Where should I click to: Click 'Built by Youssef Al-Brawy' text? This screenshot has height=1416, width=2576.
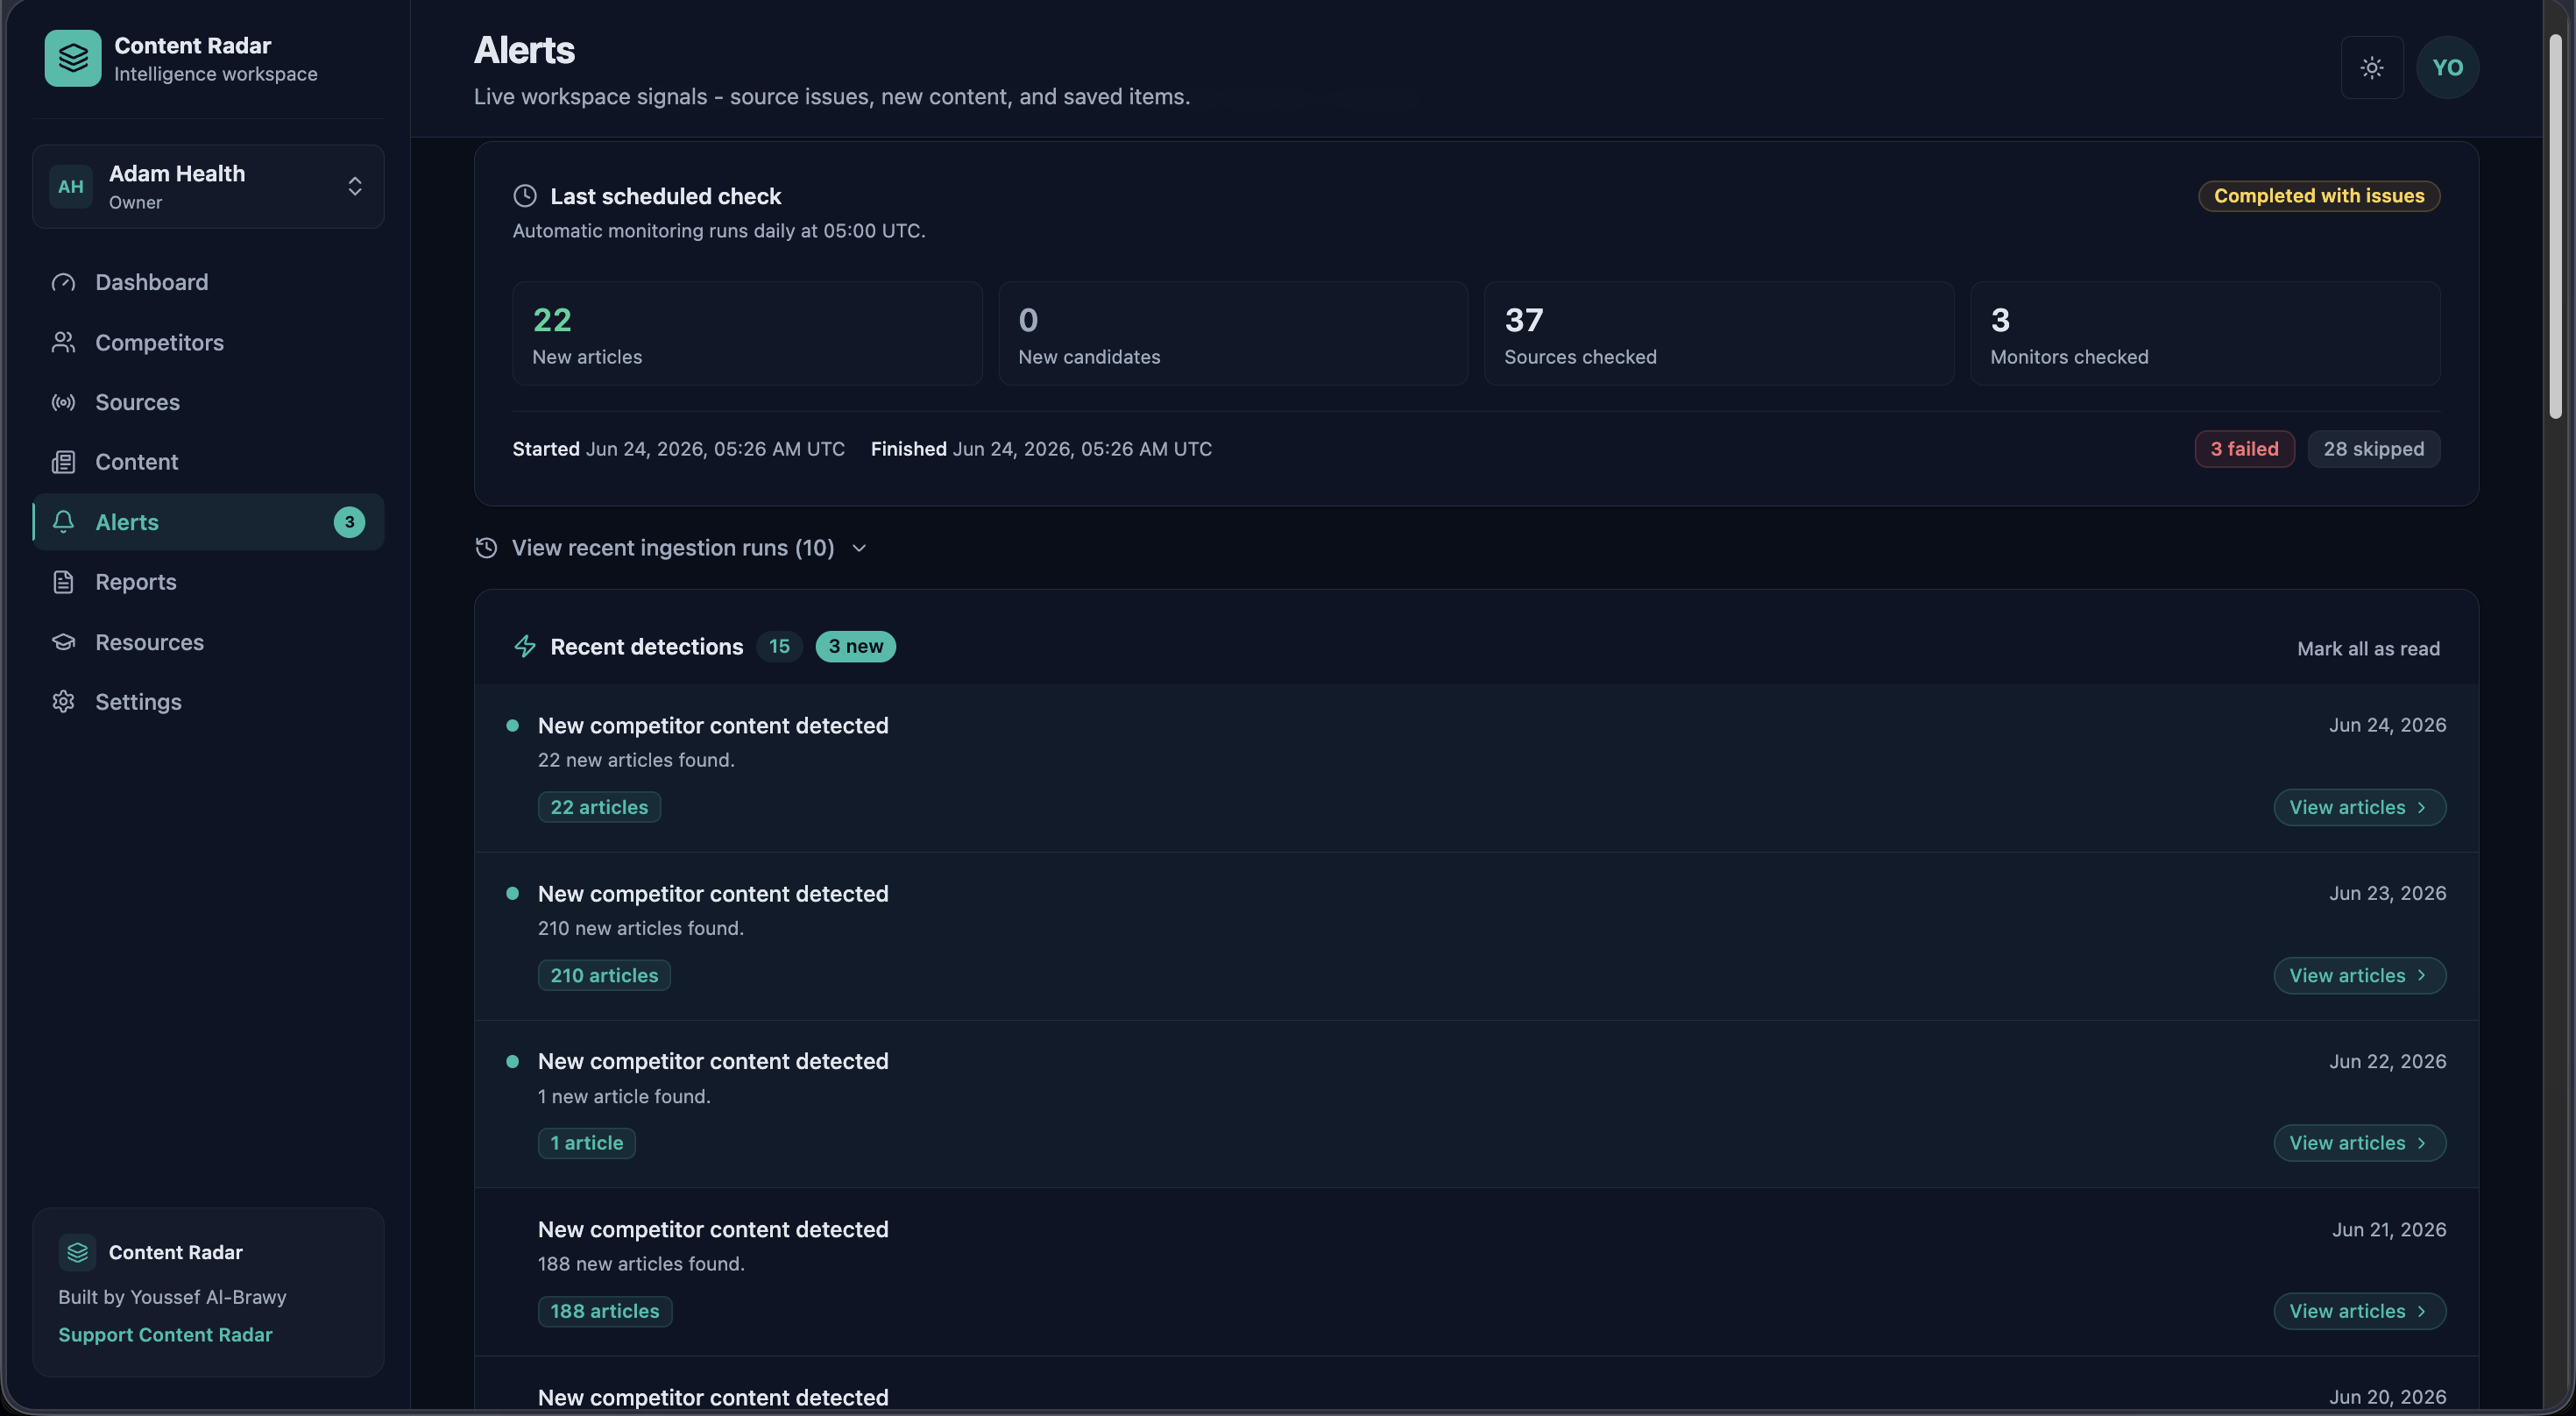pos(172,1297)
